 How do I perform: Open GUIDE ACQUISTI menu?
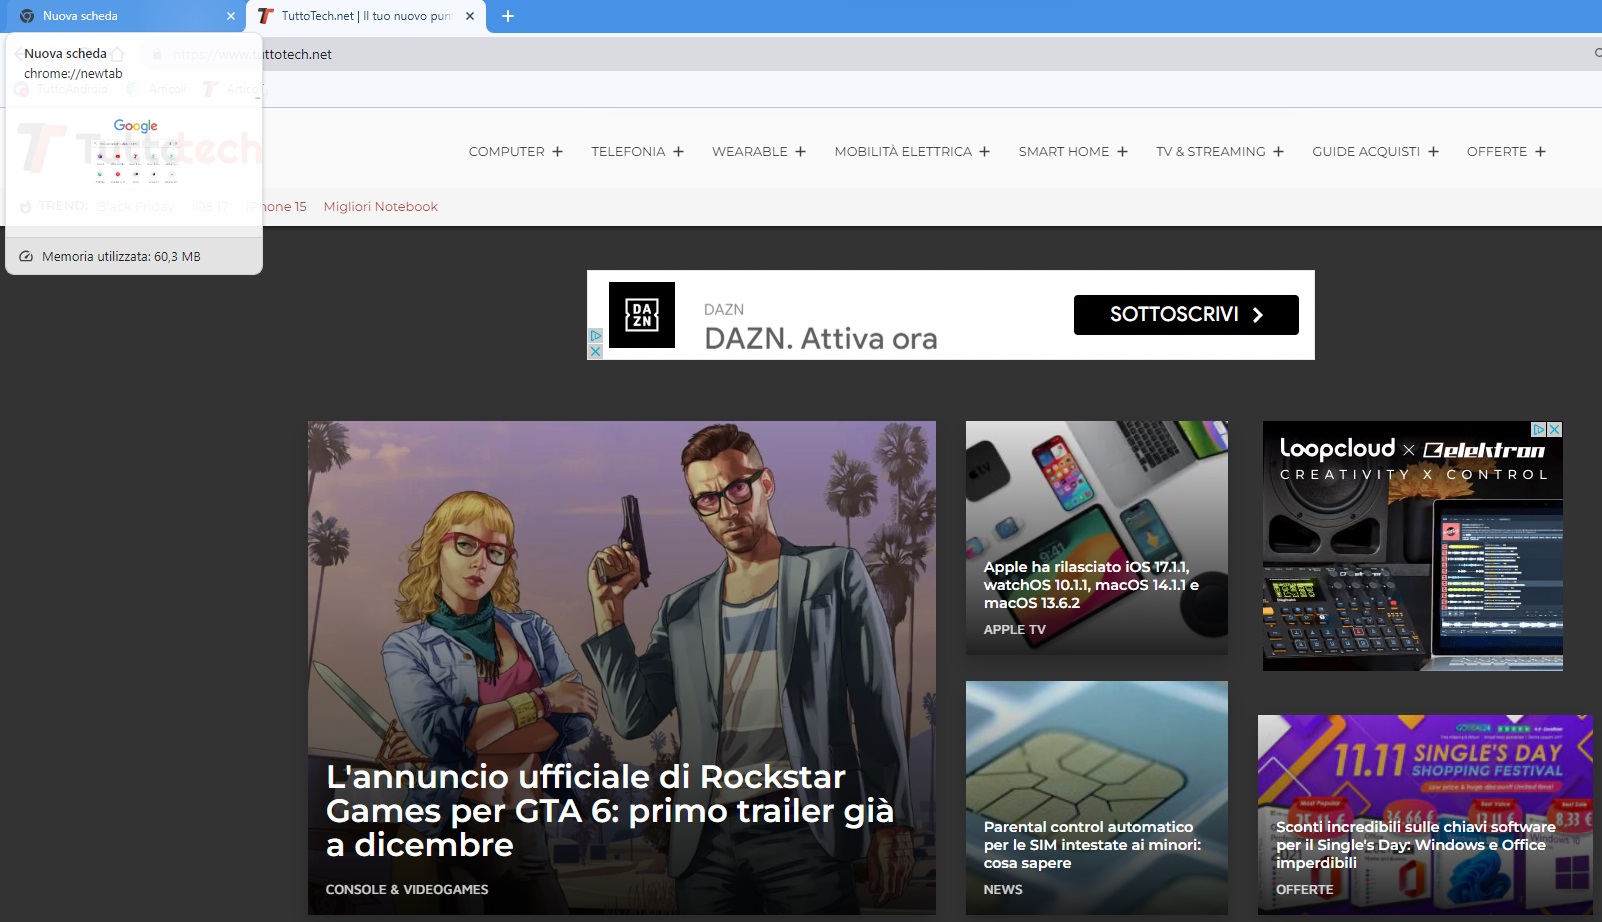1374,152
